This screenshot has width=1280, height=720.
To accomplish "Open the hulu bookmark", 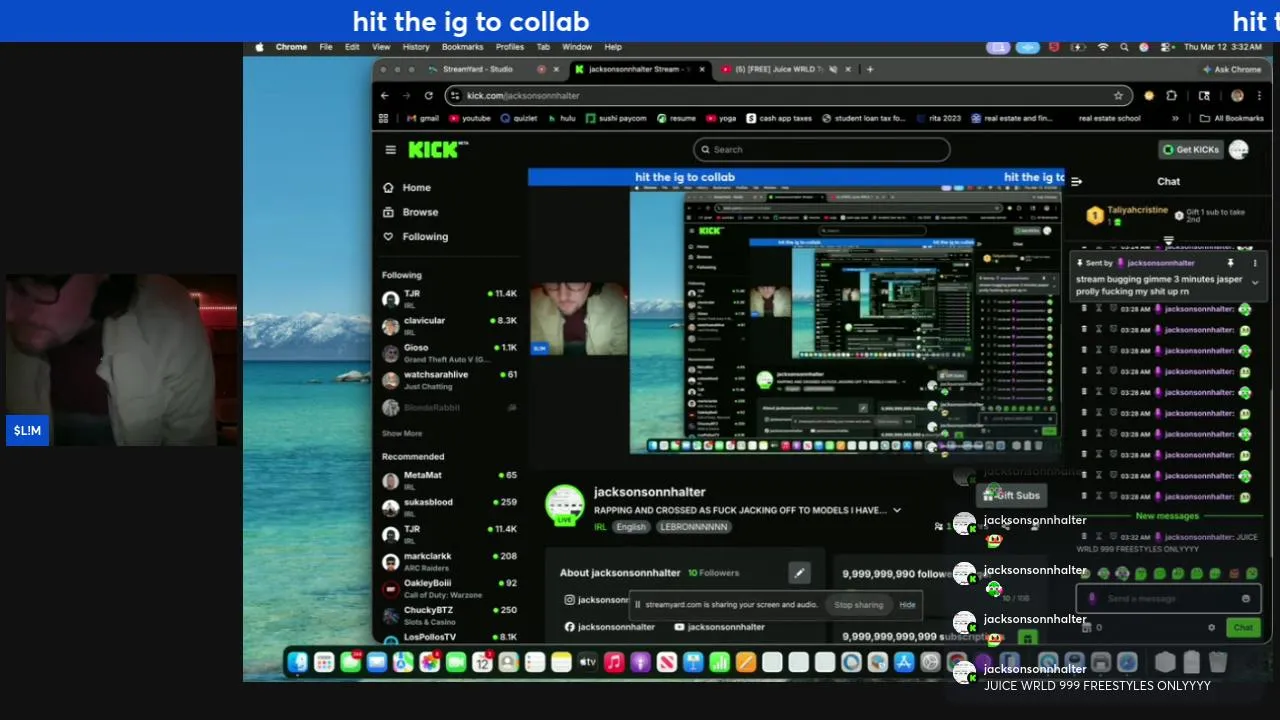I will point(560,118).
